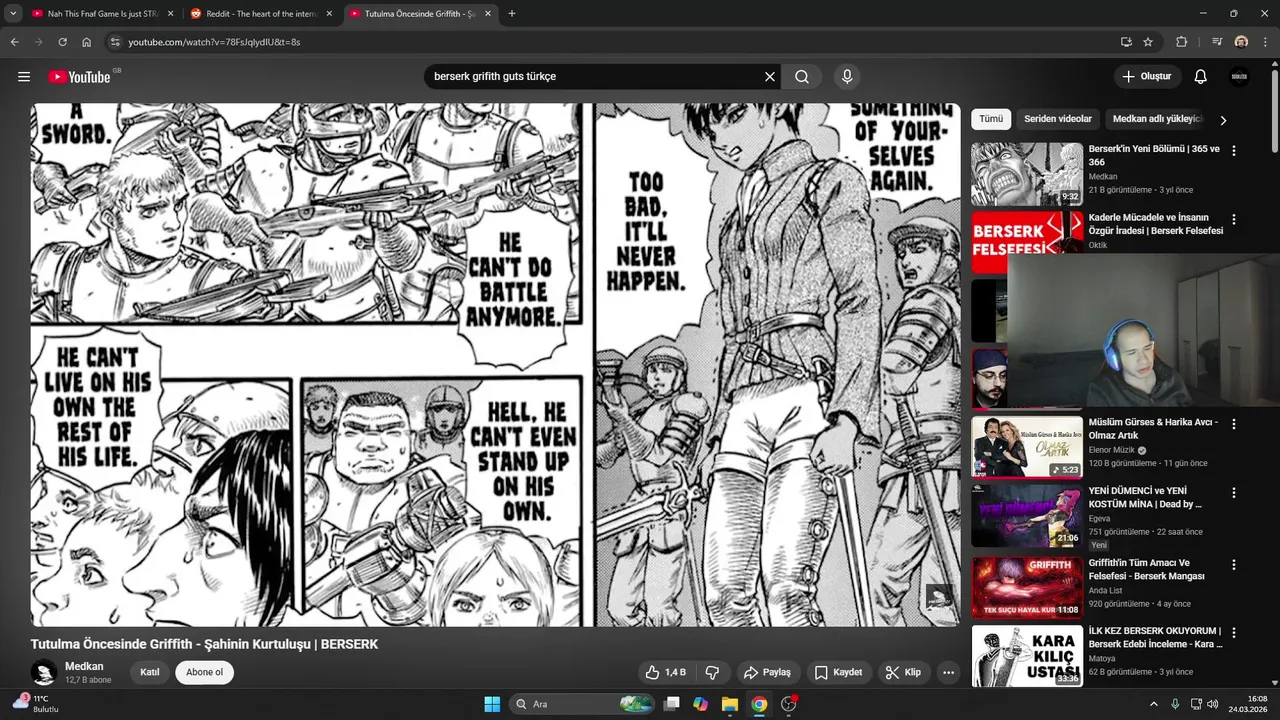Show hidden system tray icons chevron
Screen dimensions: 1280x720
point(1153,704)
